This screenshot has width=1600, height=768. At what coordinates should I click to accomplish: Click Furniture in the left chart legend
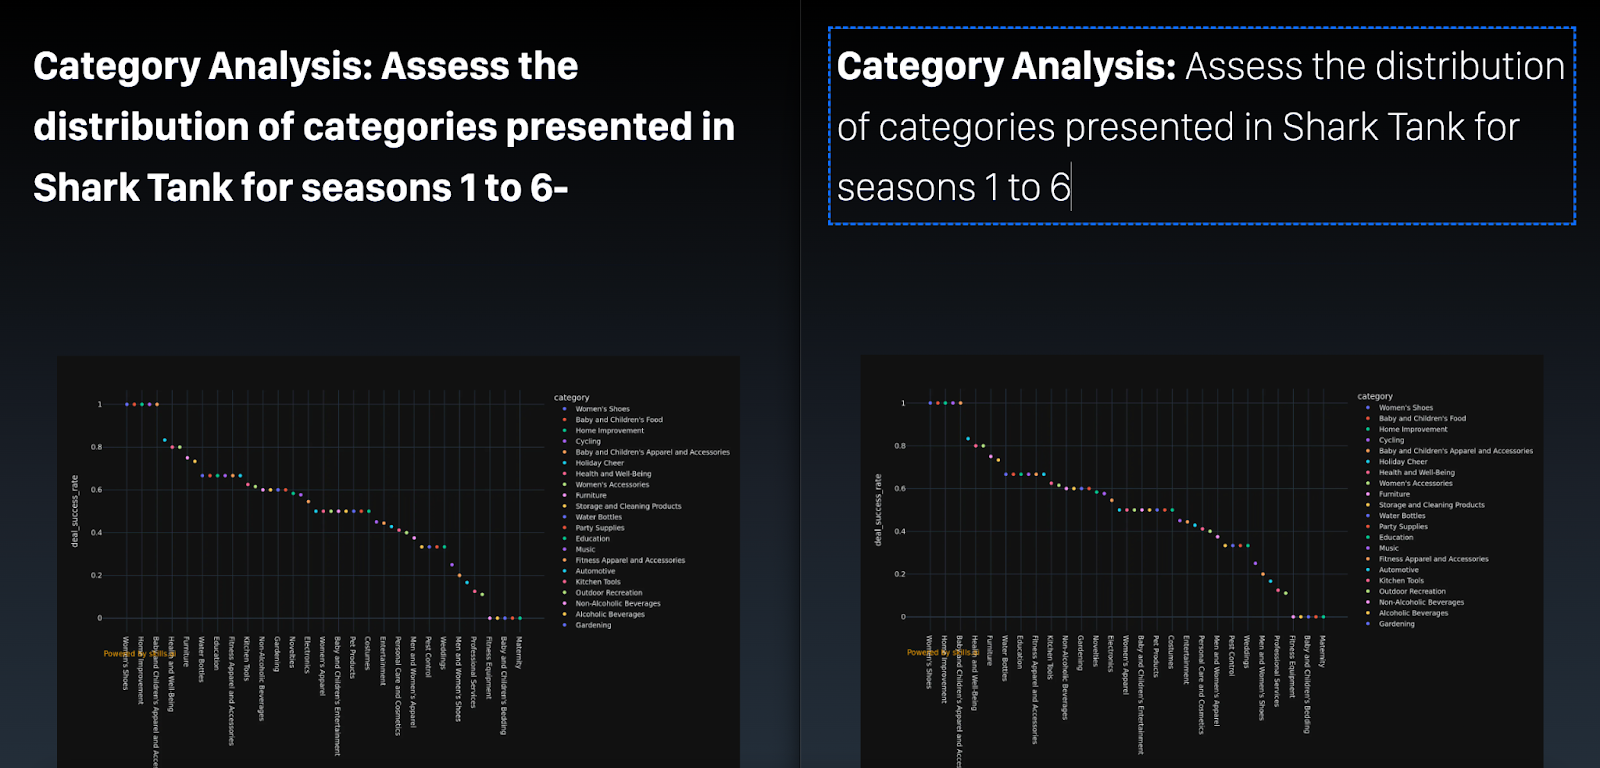coord(591,495)
